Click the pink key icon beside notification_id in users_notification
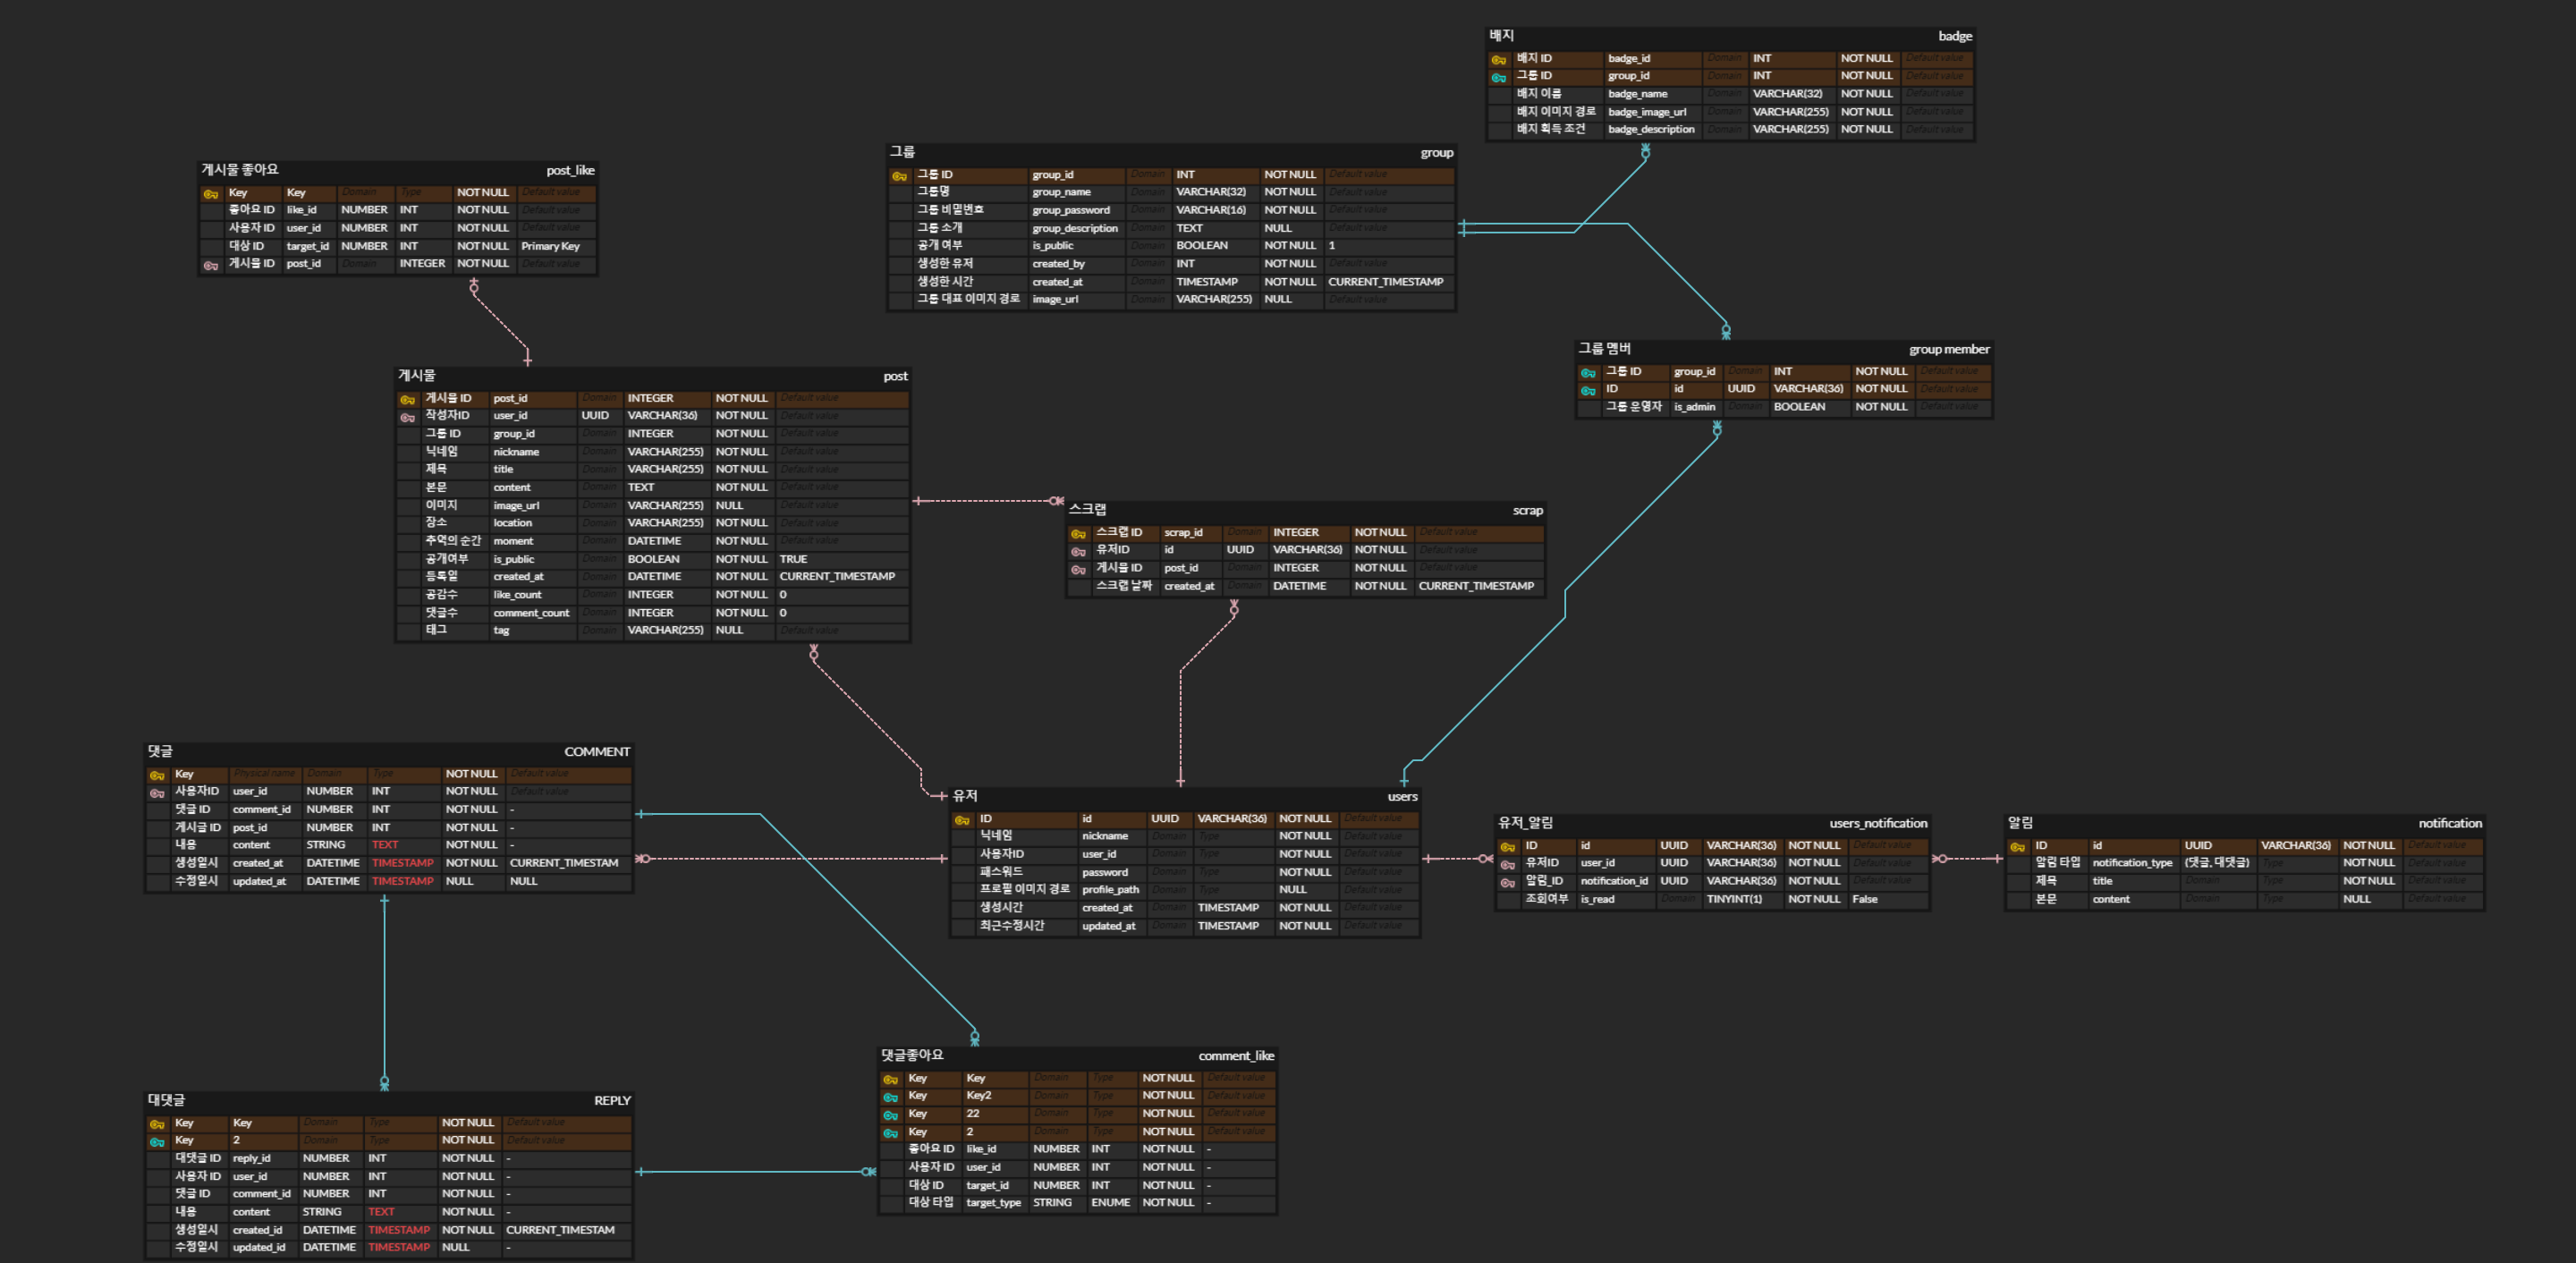The image size is (2576, 1263). click(x=1507, y=883)
